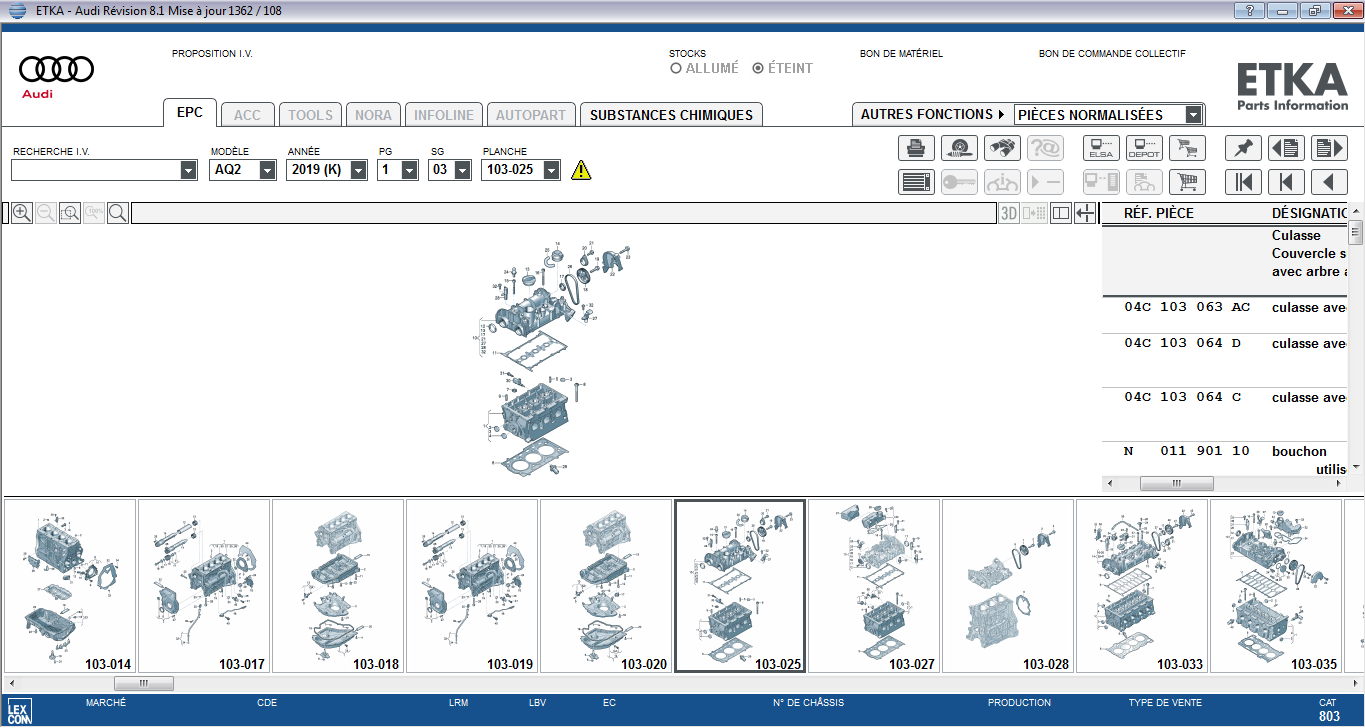
Task: Open the single shopping cart icon
Action: click(1187, 182)
